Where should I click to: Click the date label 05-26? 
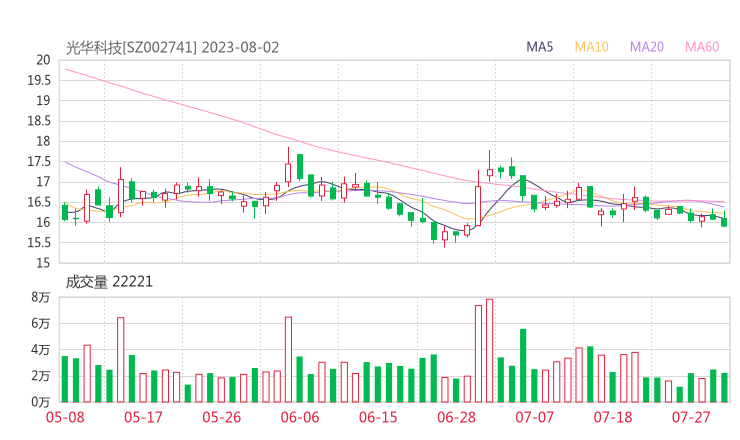(222, 417)
